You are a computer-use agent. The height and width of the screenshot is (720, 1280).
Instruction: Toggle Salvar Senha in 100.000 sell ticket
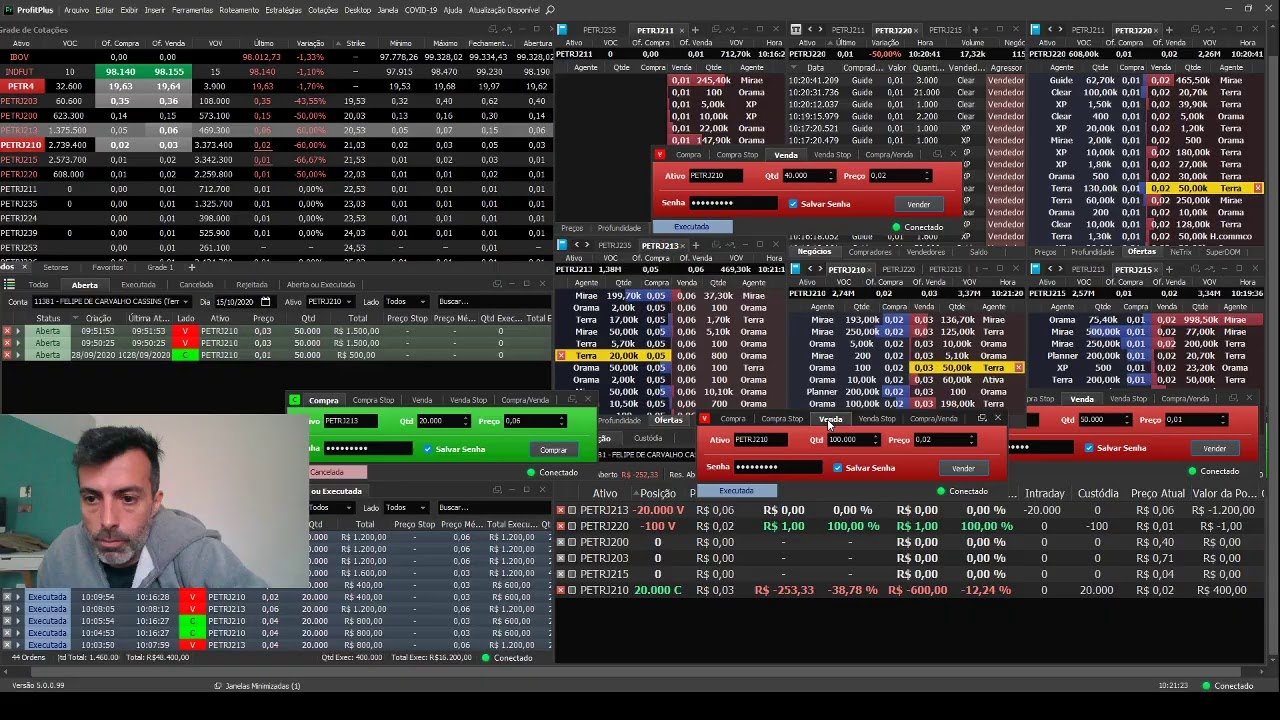pos(838,468)
